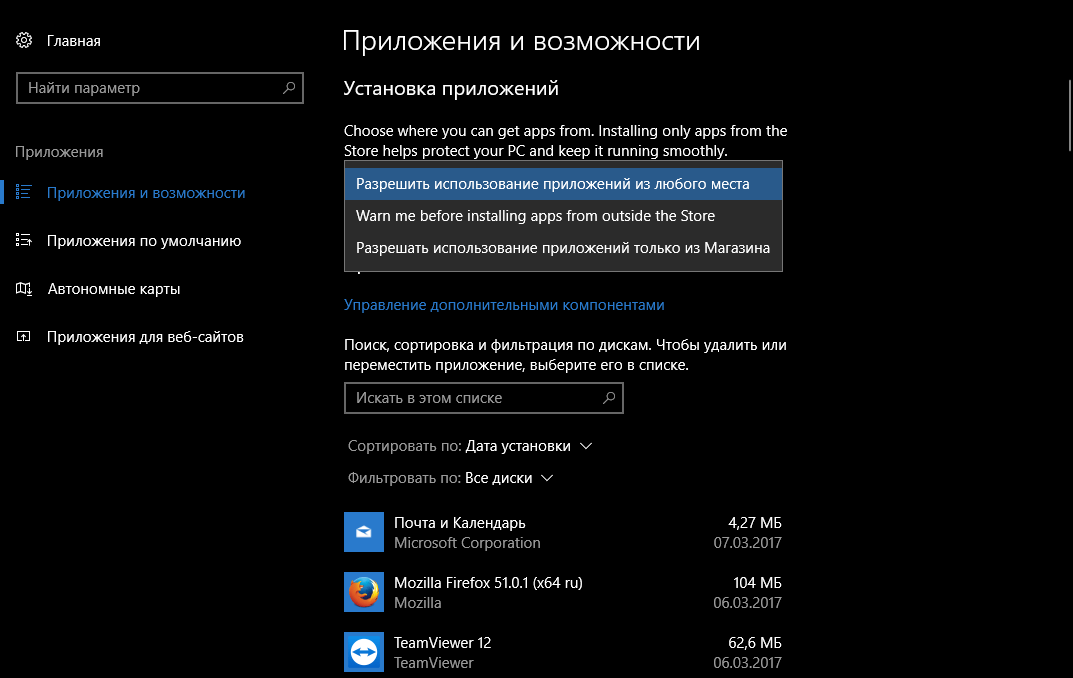This screenshot has width=1073, height=678.
Task: Open the Сортировать по dropdown
Action: [x=529, y=446]
